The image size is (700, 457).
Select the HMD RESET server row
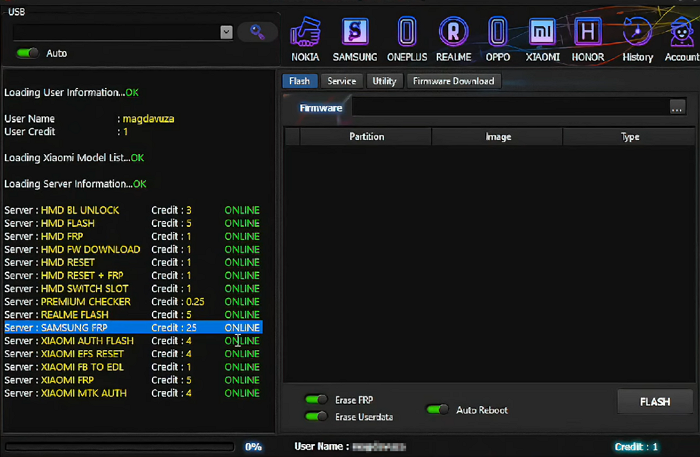(133, 262)
